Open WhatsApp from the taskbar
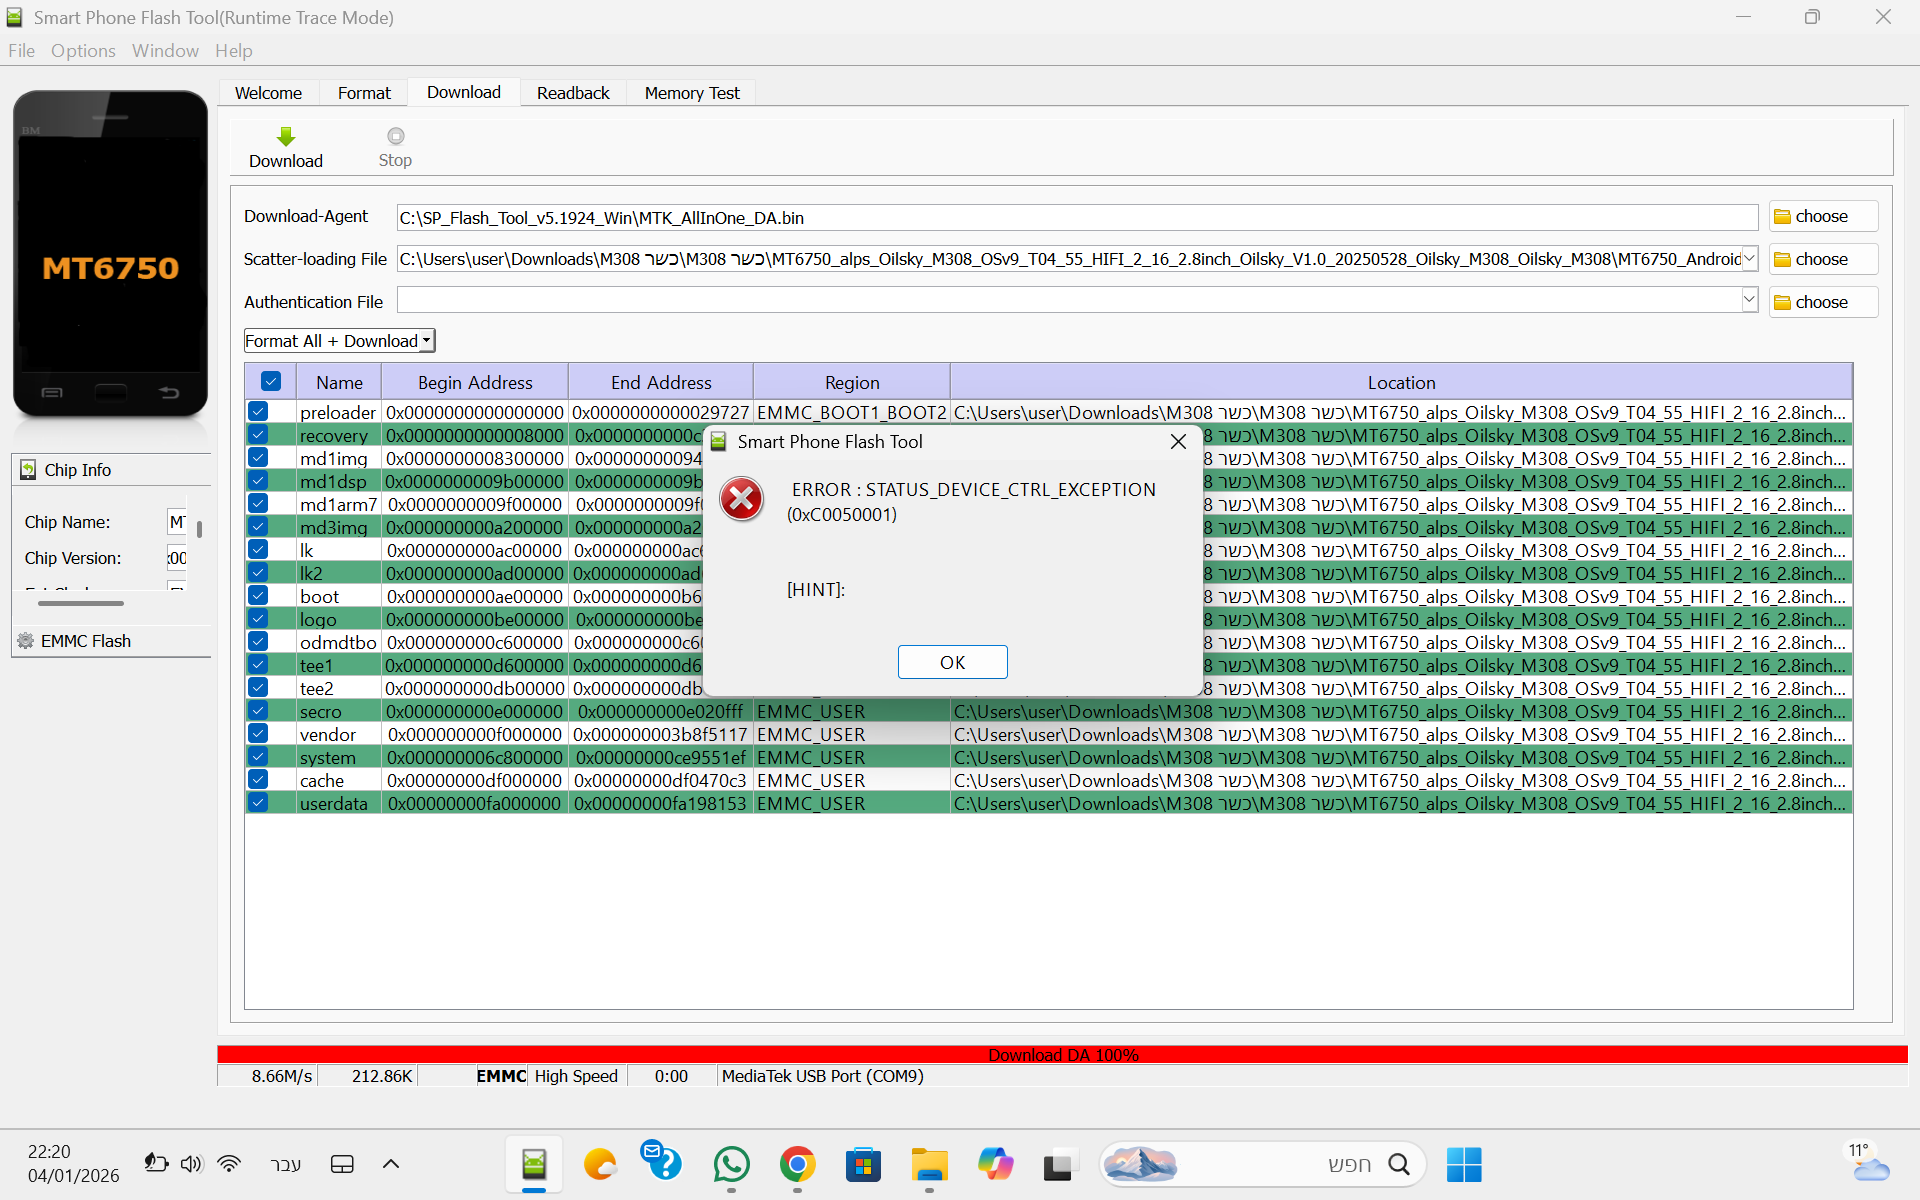1920x1200 pixels. [731, 1164]
